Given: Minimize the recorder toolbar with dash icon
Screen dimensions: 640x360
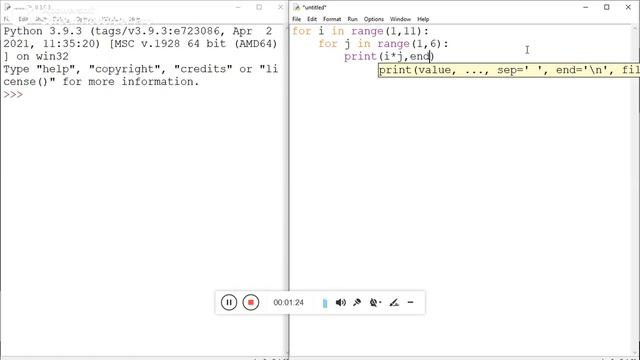Looking at the screenshot, I should coord(411,302).
